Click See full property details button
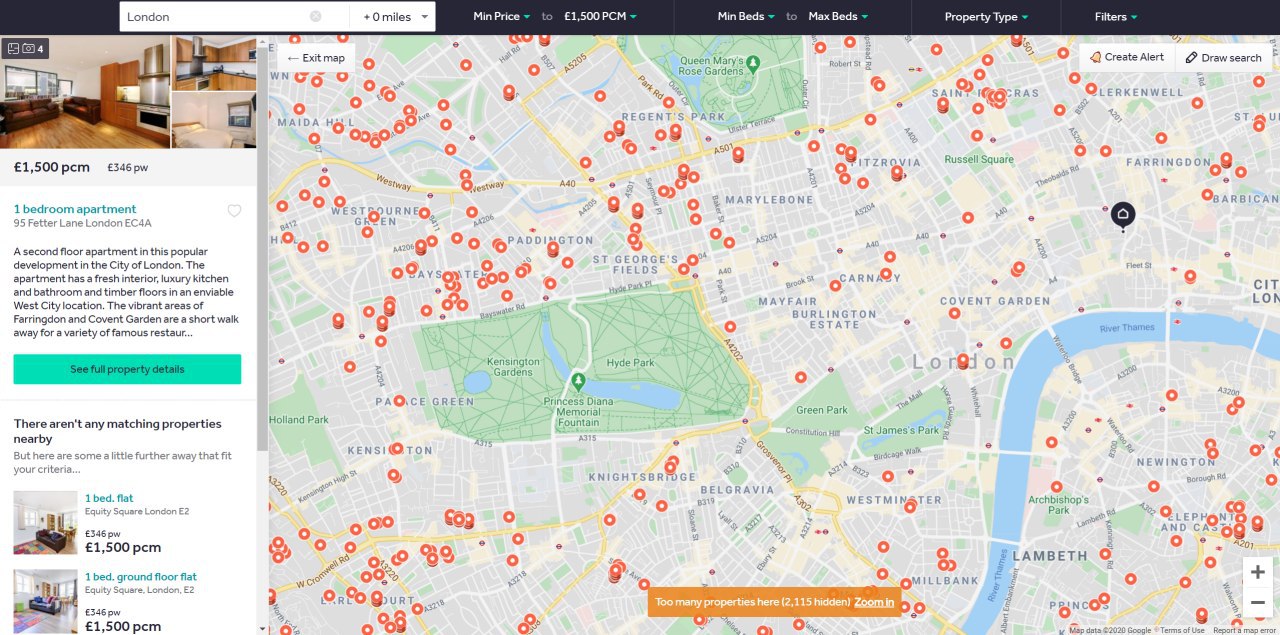This screenshot has width=1280, height=635. pos(127,369)
